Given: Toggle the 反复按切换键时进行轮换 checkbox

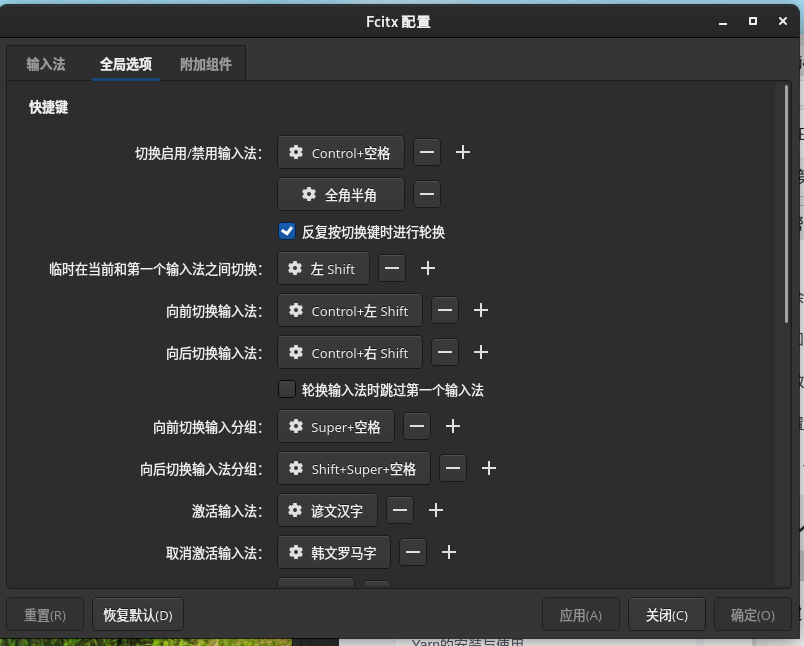Looking at the screenshot, I should [287, 231].
